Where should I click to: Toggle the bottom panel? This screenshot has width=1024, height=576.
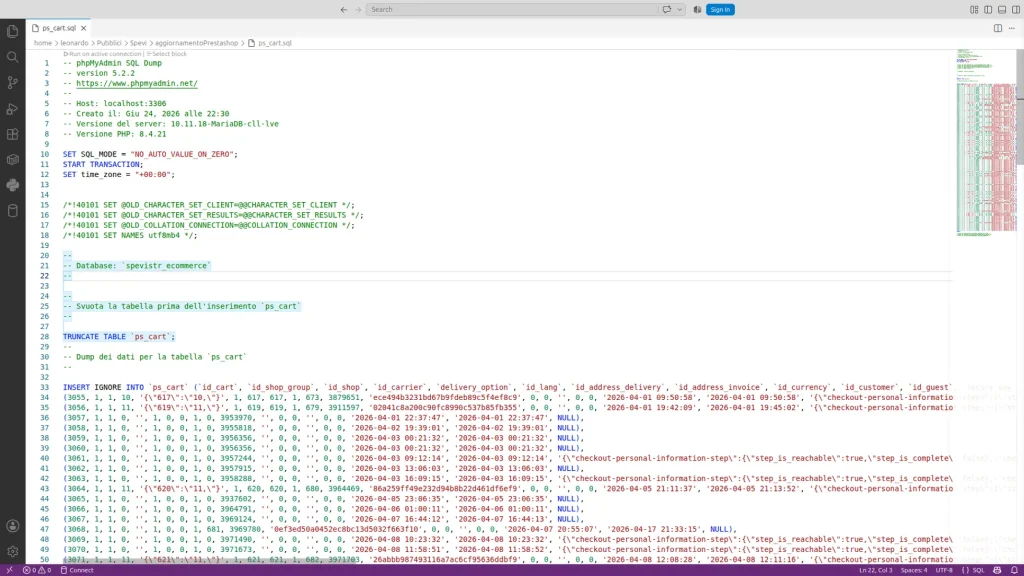point(1002,9)
